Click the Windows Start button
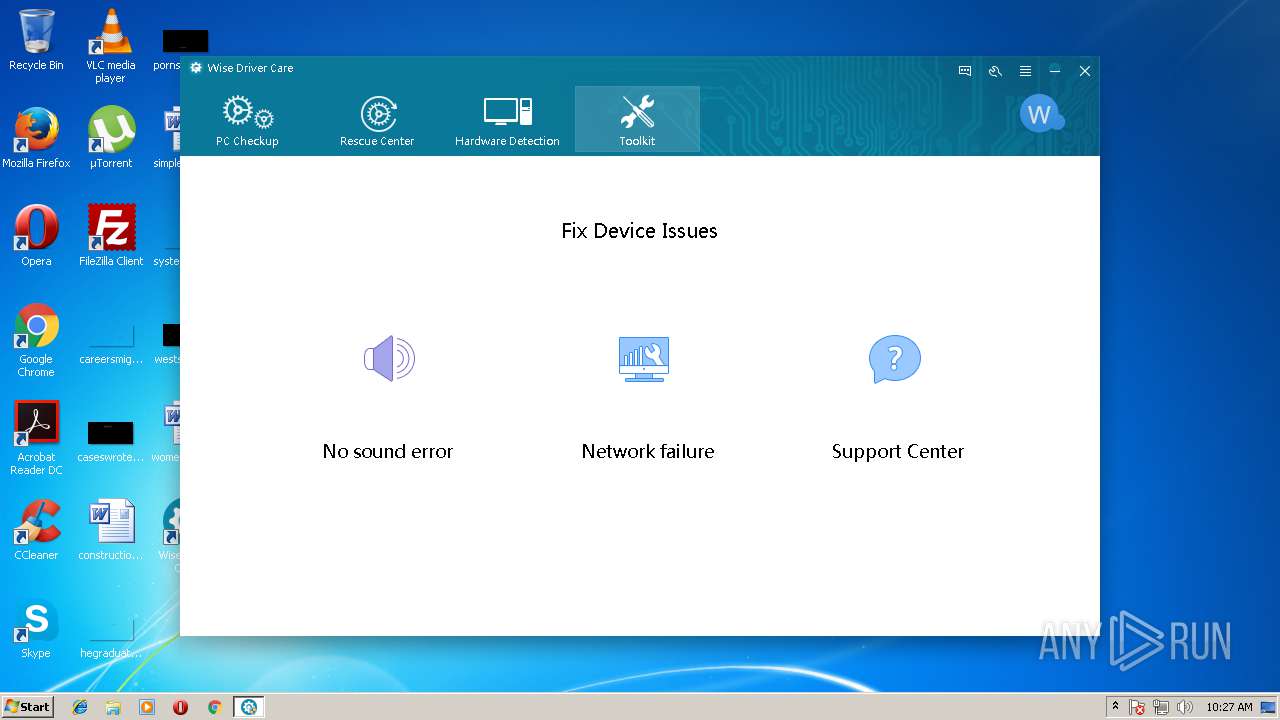This screenshot has height=720, width=1280. [x=27, y=706]
